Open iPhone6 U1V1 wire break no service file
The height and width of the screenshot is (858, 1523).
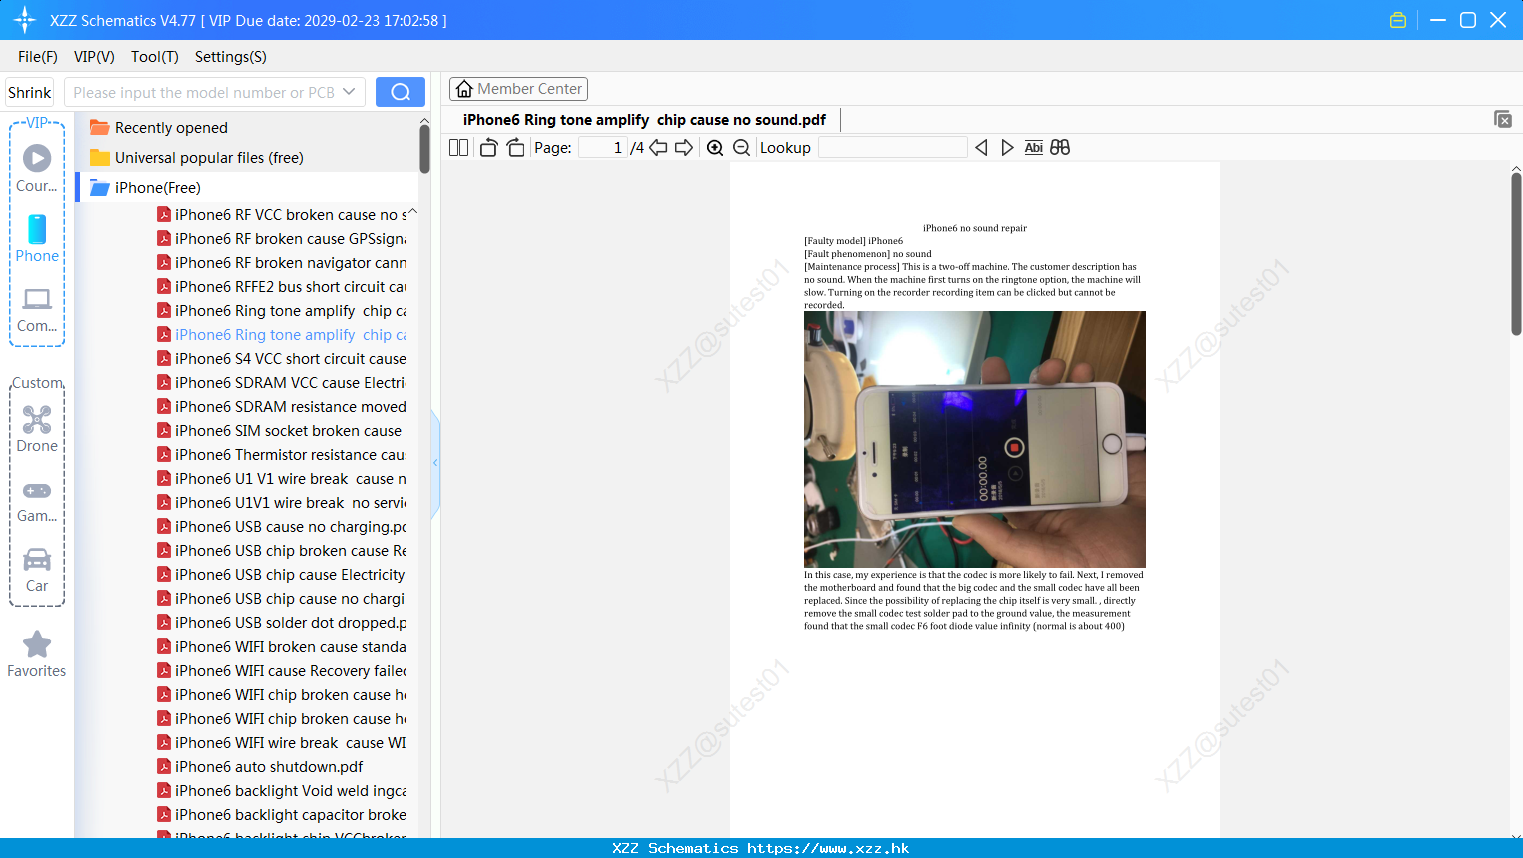click(x=281, y=503)
